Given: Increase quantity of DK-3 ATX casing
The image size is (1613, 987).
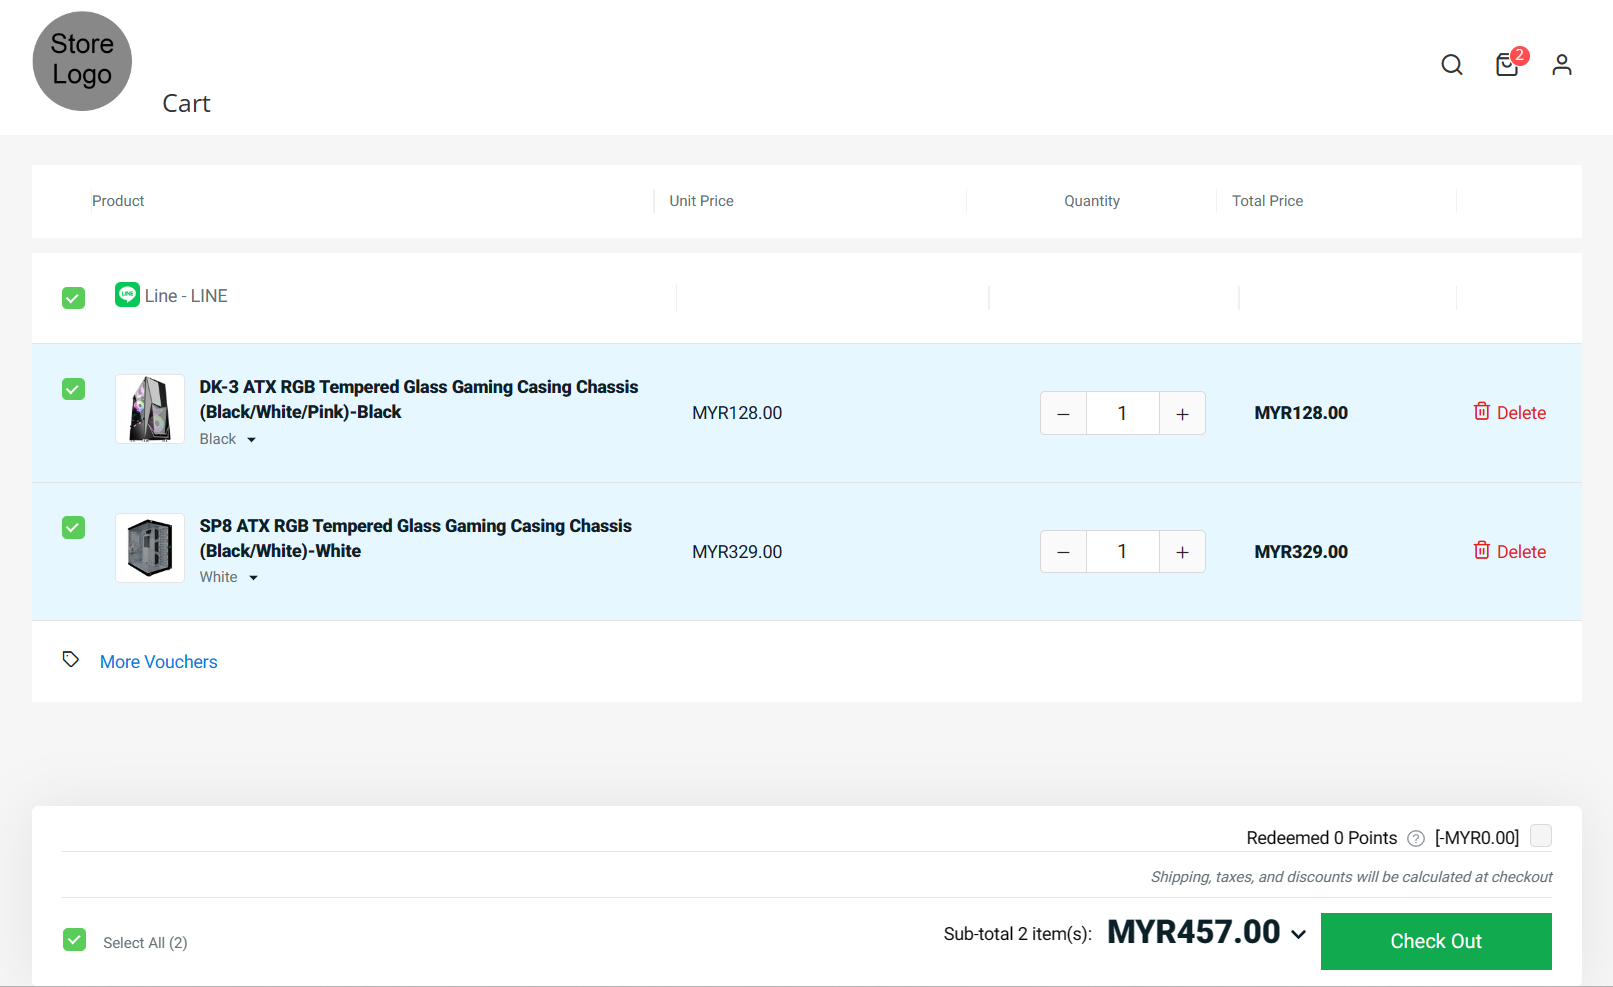Looking at the screenshot, I should coord(1182,414).
